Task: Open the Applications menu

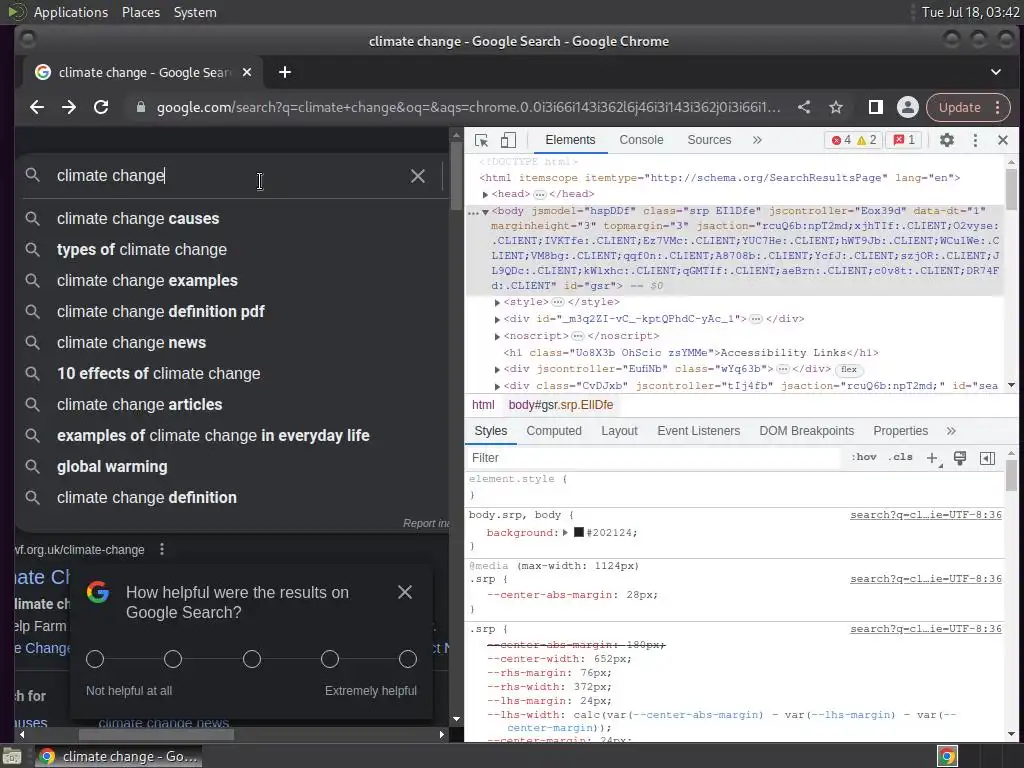Action: click(71, 12)
